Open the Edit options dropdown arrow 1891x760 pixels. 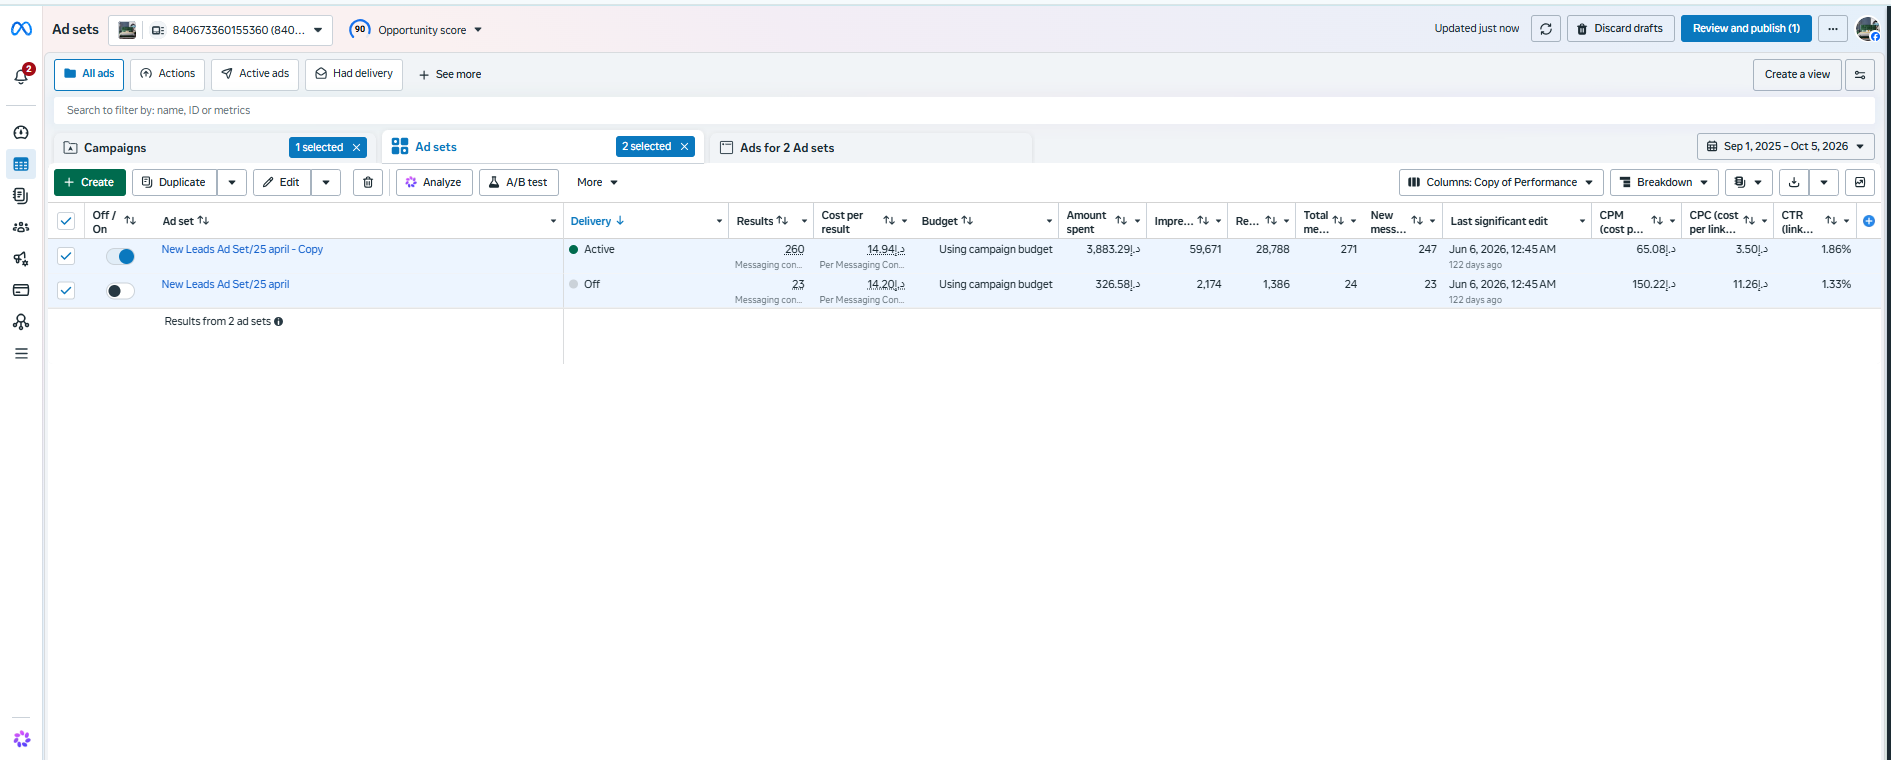tap(326, 182)
